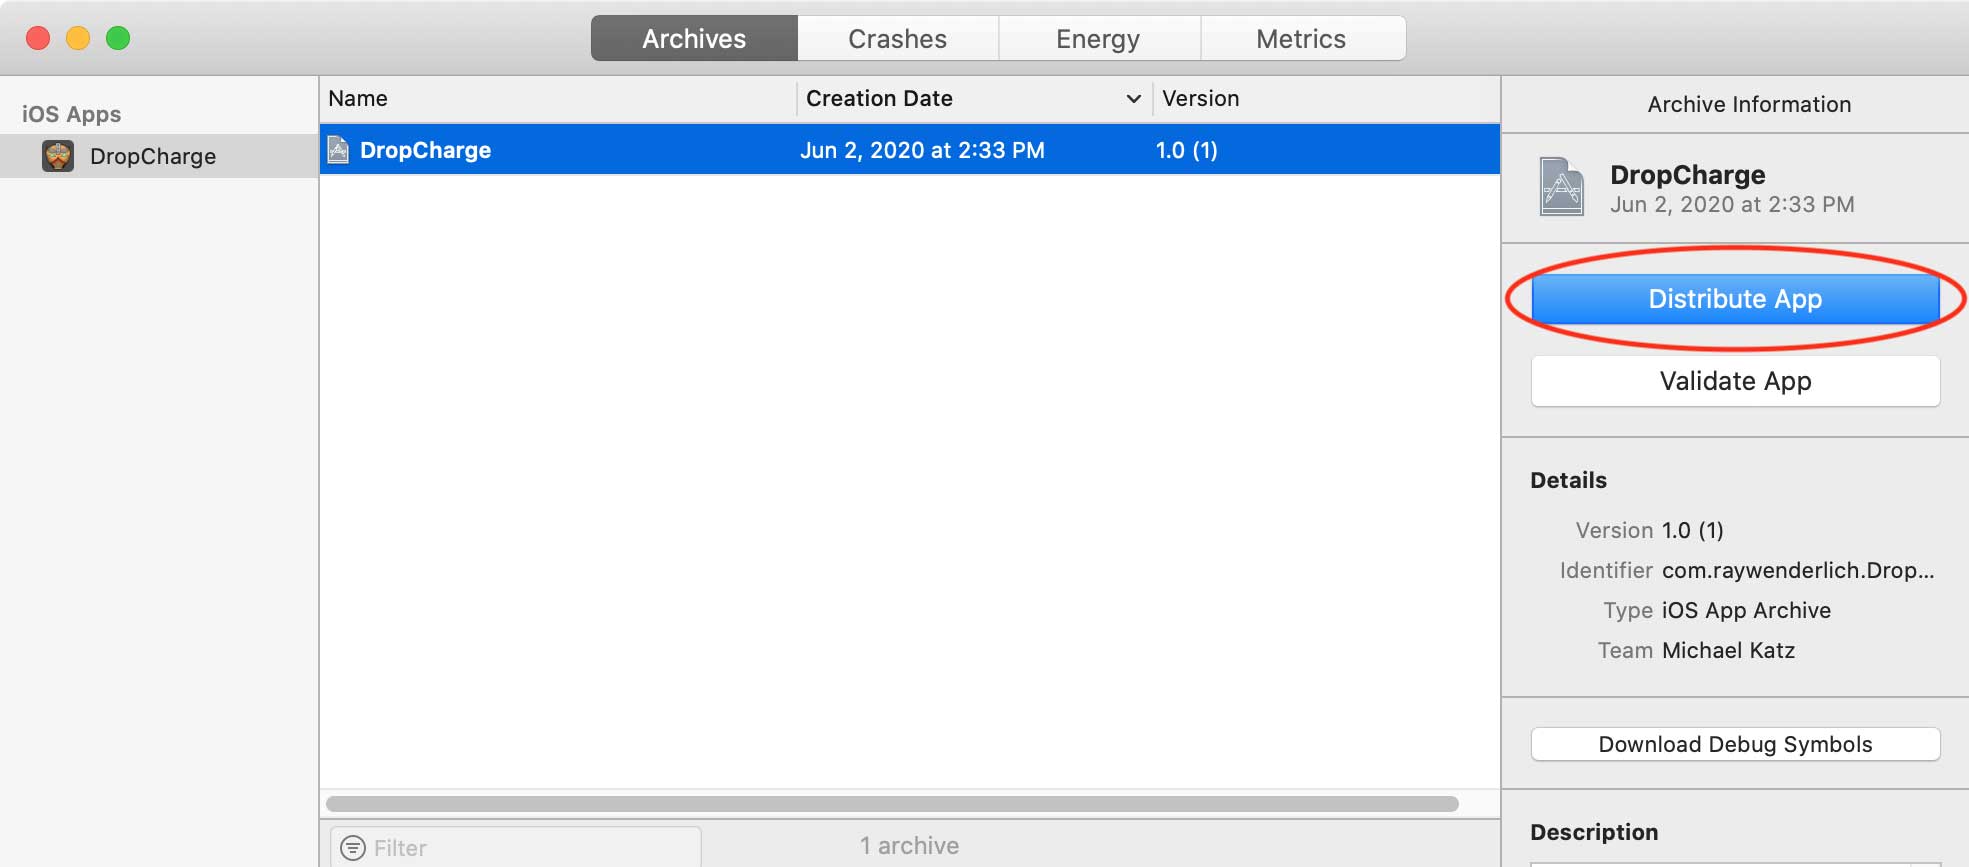Click the Details section heading
The image size is (1969, 867).
click(x=1568, y=480)
